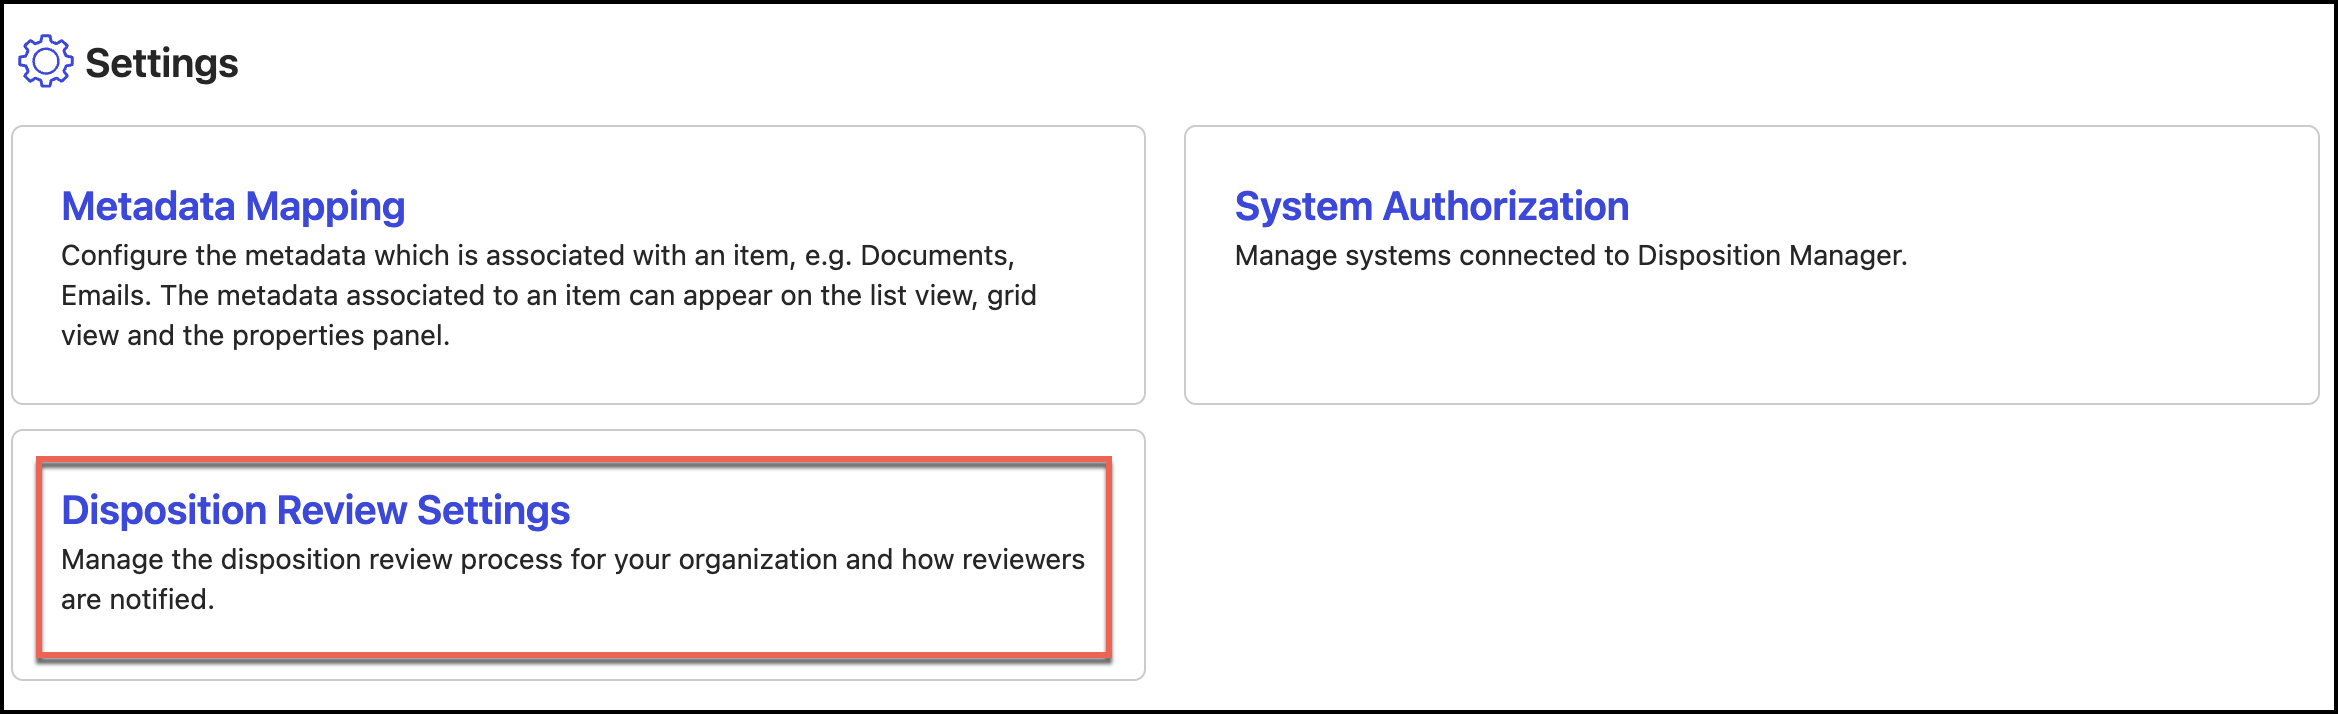
Task: Click the Settings page heading text
Action: pos(162,63)
